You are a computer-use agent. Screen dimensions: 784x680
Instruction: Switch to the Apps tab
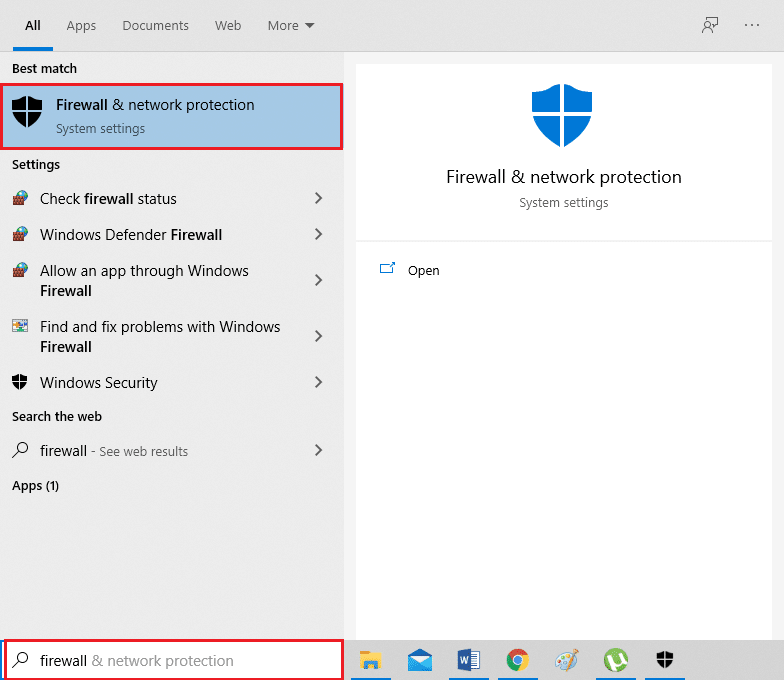coord(81,25)
